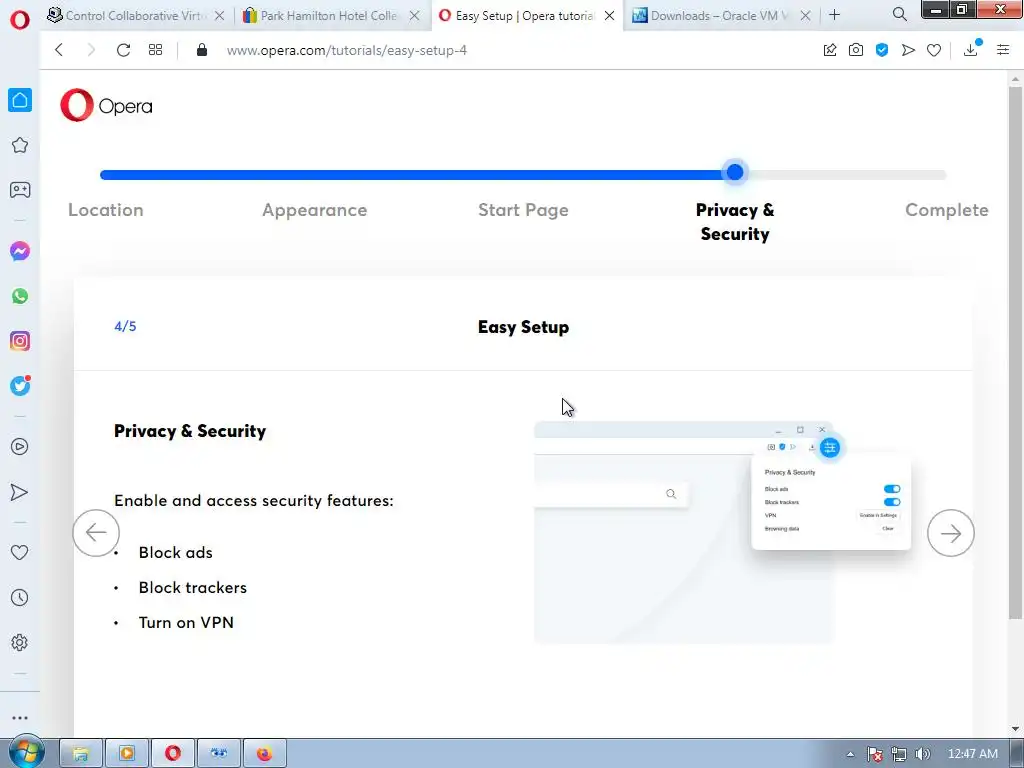Click the Opera logo on the page
The width and height of the screenshot is (1024, 768).
point(106,105)
